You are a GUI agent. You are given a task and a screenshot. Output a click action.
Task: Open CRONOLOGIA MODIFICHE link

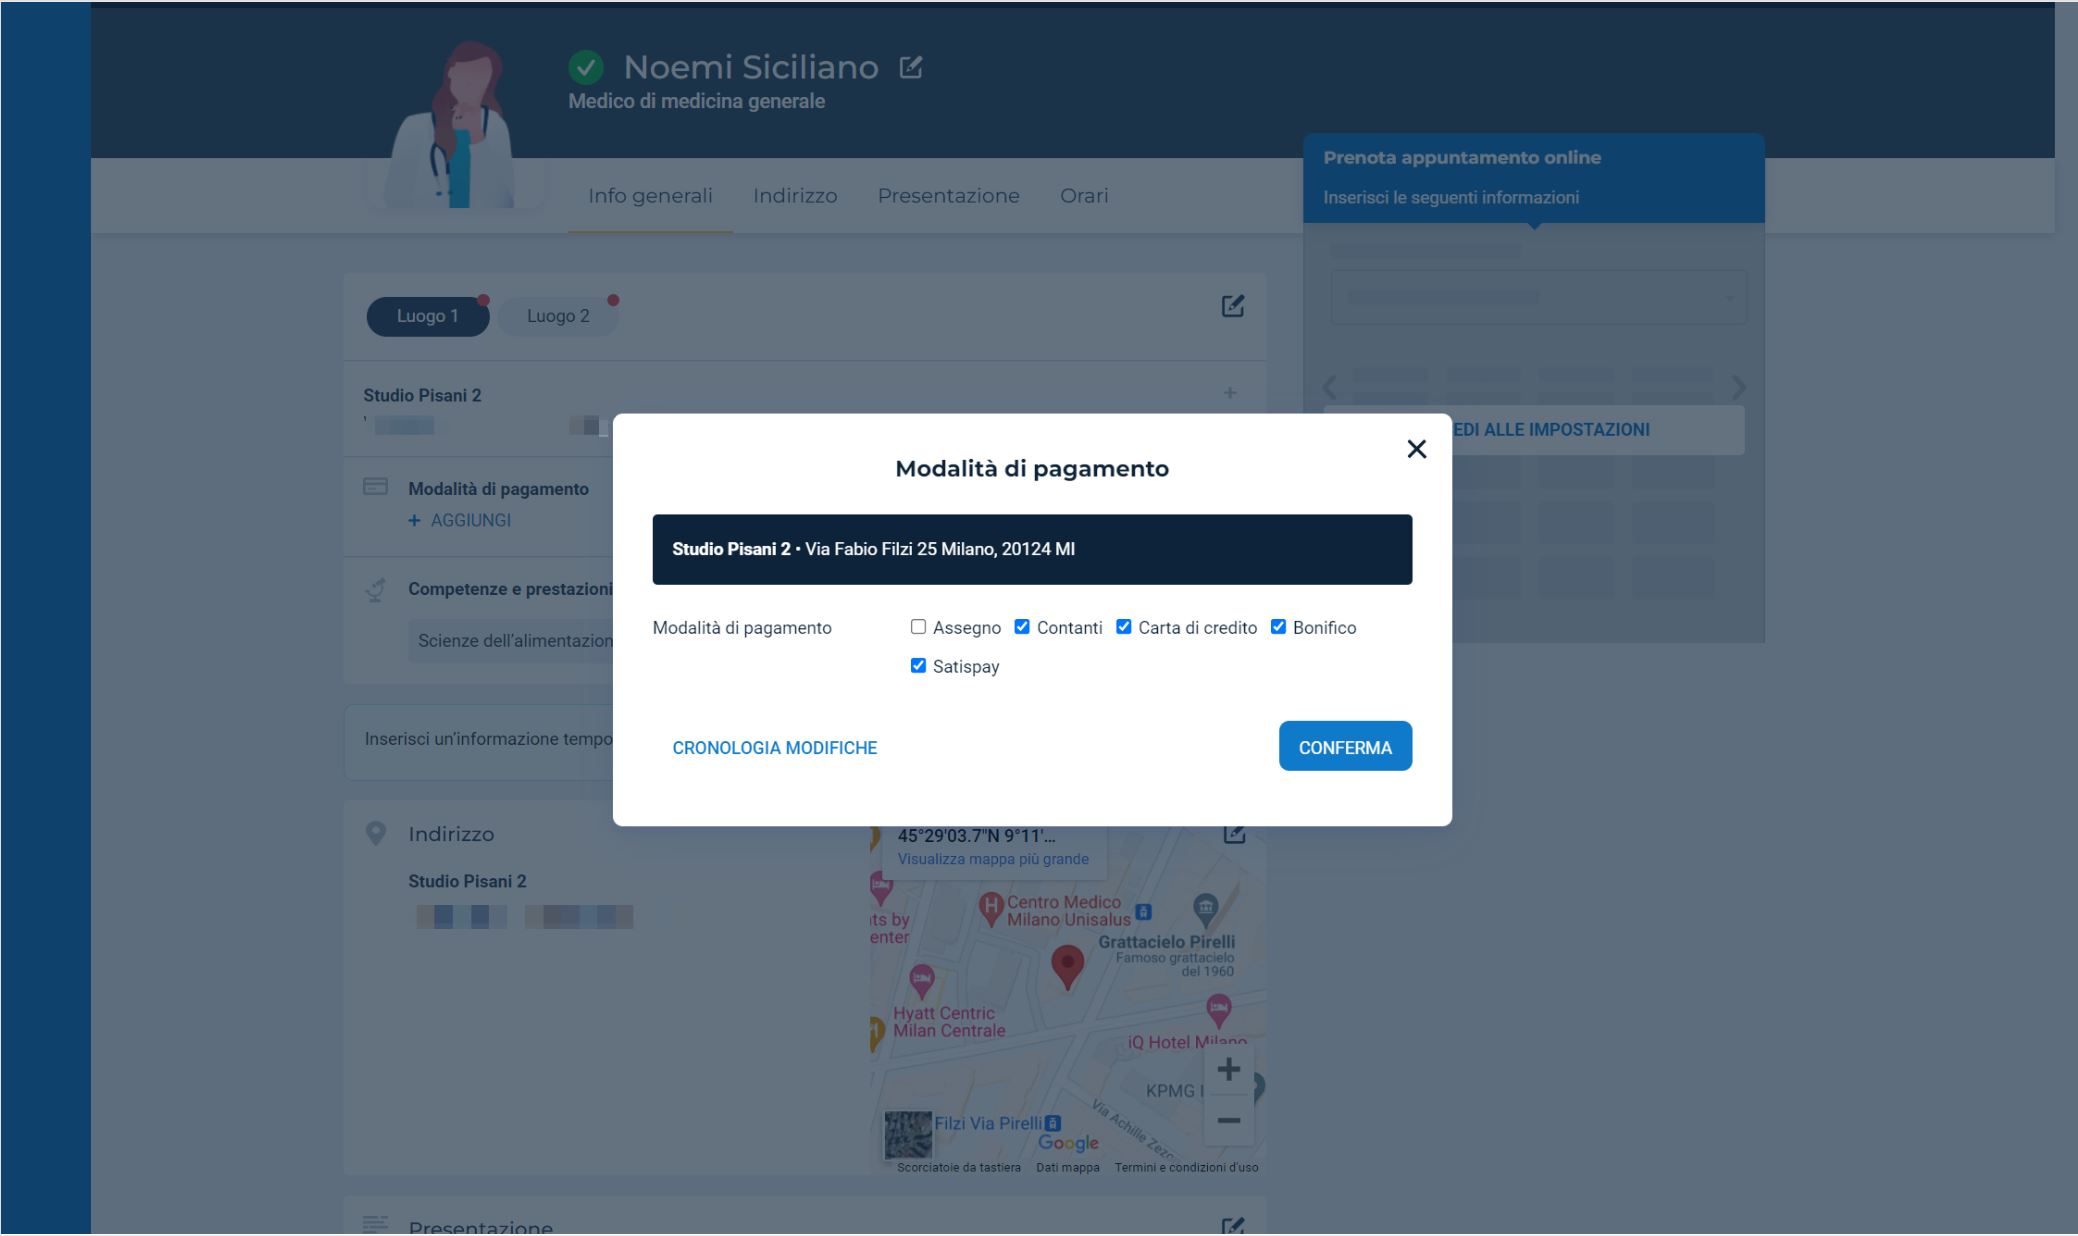pos(774,748)
